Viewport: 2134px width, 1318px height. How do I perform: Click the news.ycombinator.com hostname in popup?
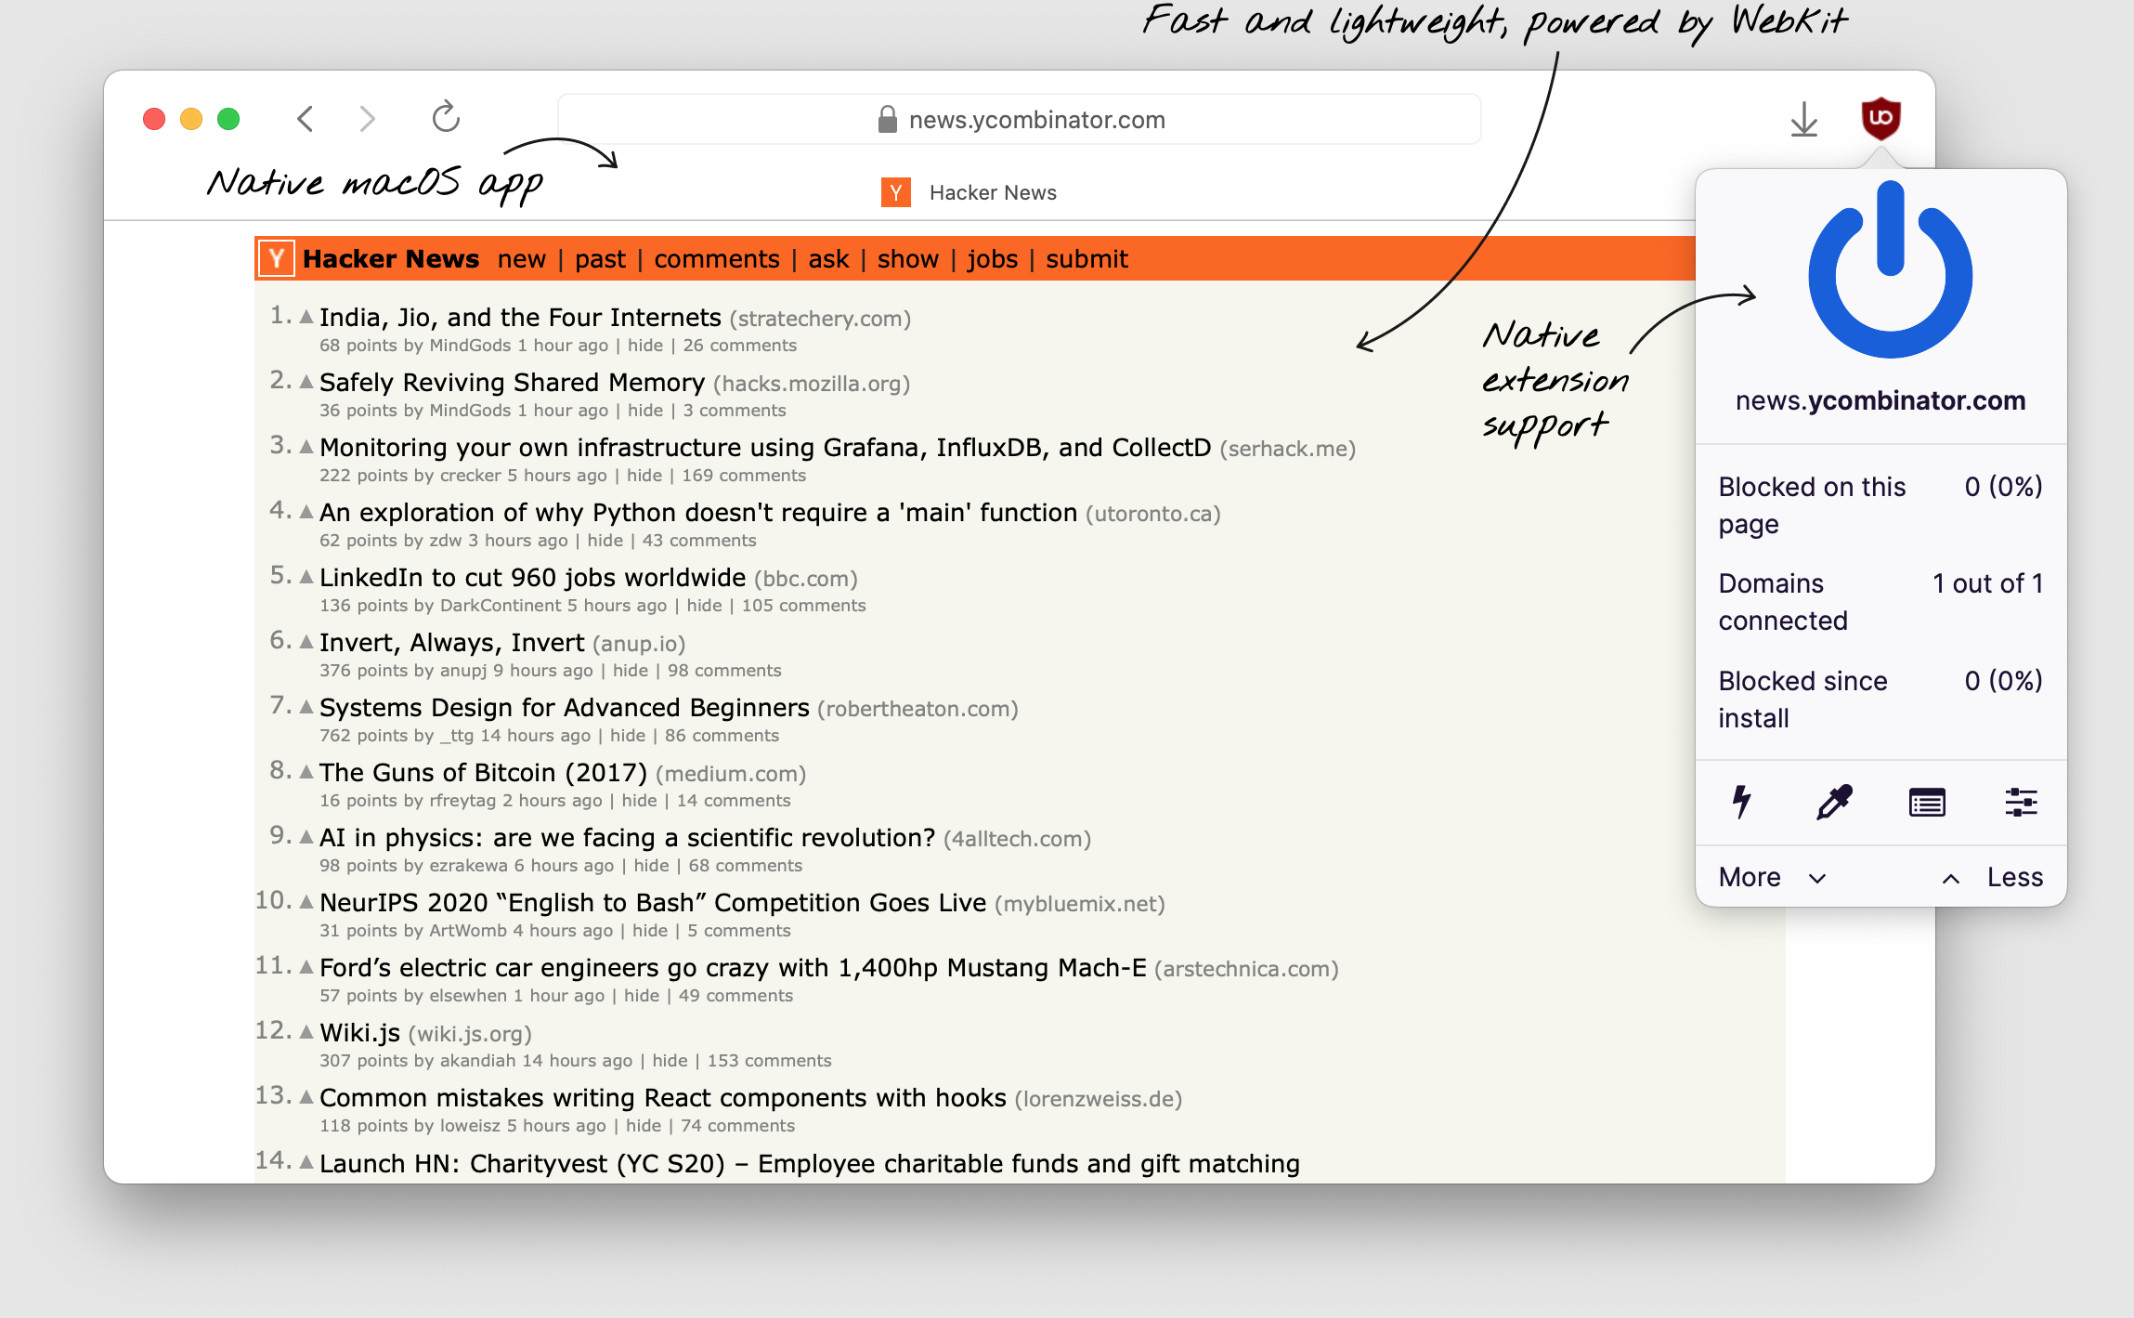1880,401
